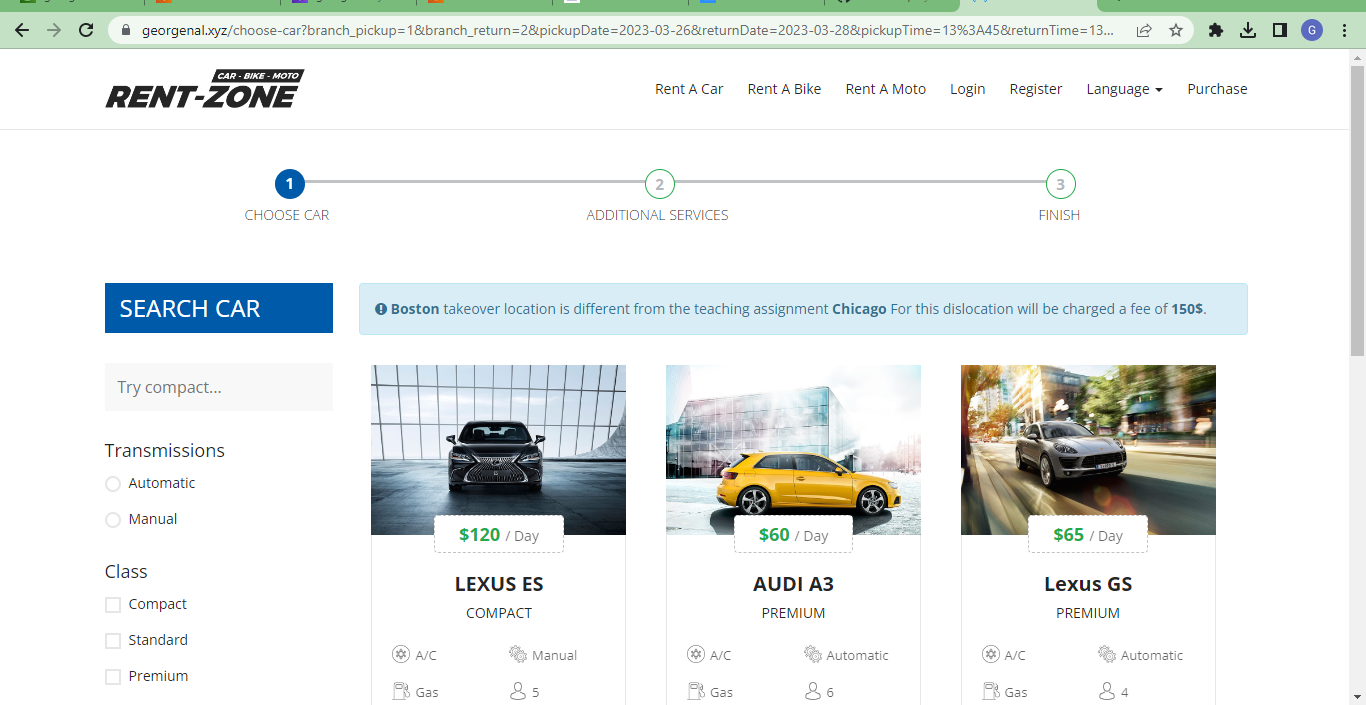The height and width of the screenshot is (705, 1366).
Task: Check the Standard class checkbox
Action: pyautogui.click(x=113, y=641)
